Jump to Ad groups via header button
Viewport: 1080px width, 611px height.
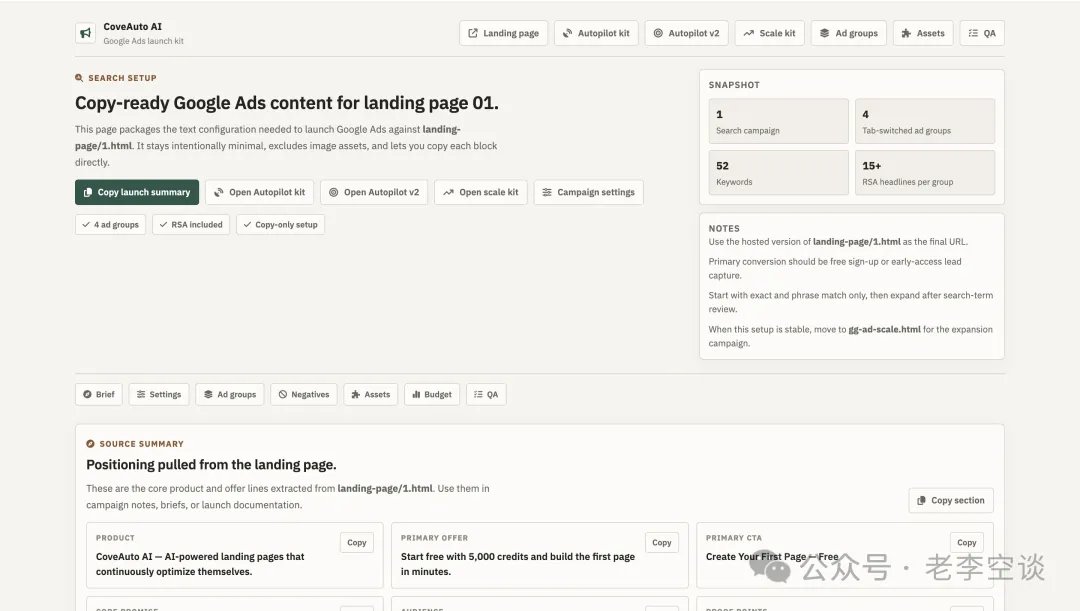point(849,33)
